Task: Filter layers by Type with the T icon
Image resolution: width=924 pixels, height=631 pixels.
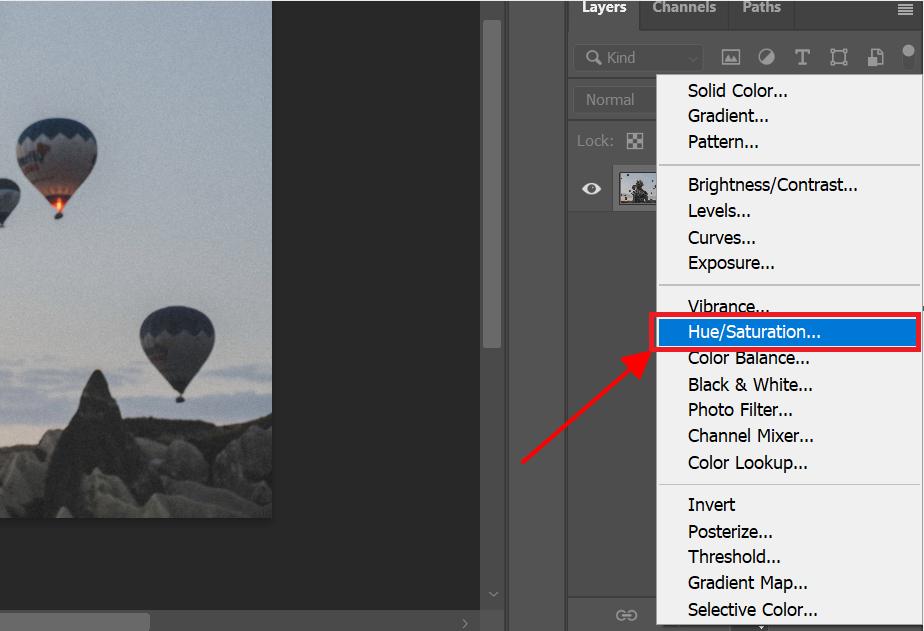Action: click(x=802, y=57)
